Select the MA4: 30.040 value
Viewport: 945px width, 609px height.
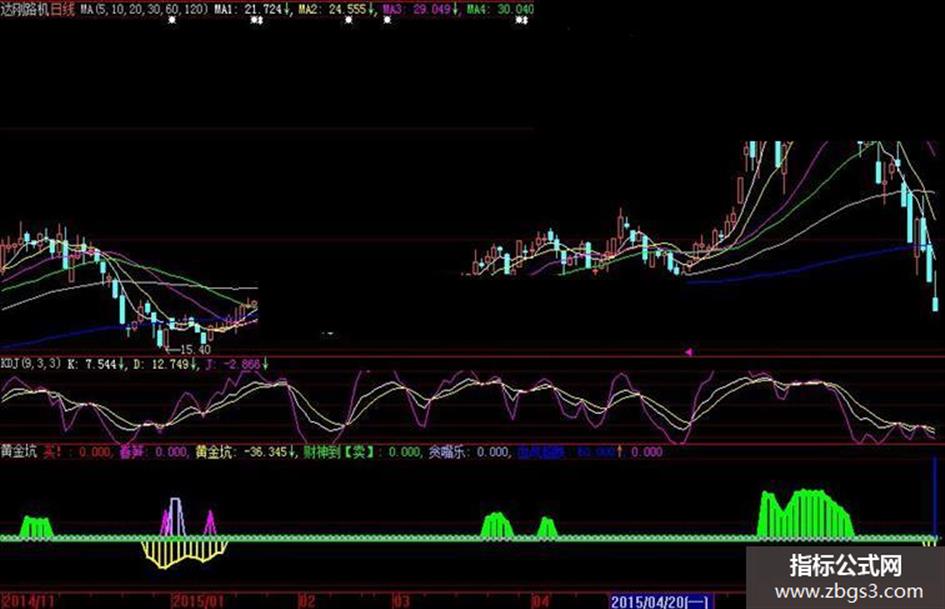click(500, 9)
